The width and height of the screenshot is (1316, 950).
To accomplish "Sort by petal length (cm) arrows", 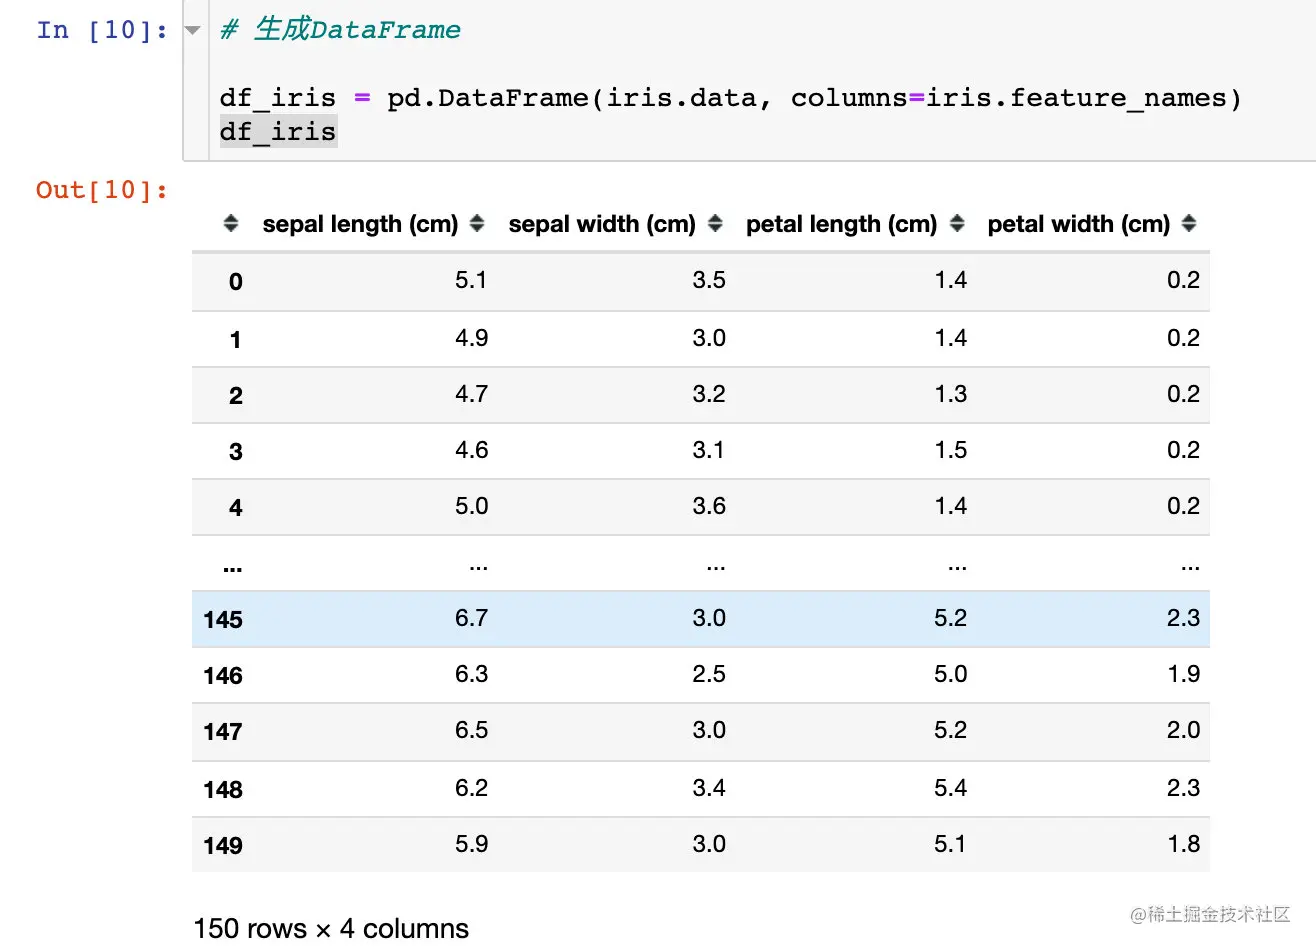I will coord(957,224).
